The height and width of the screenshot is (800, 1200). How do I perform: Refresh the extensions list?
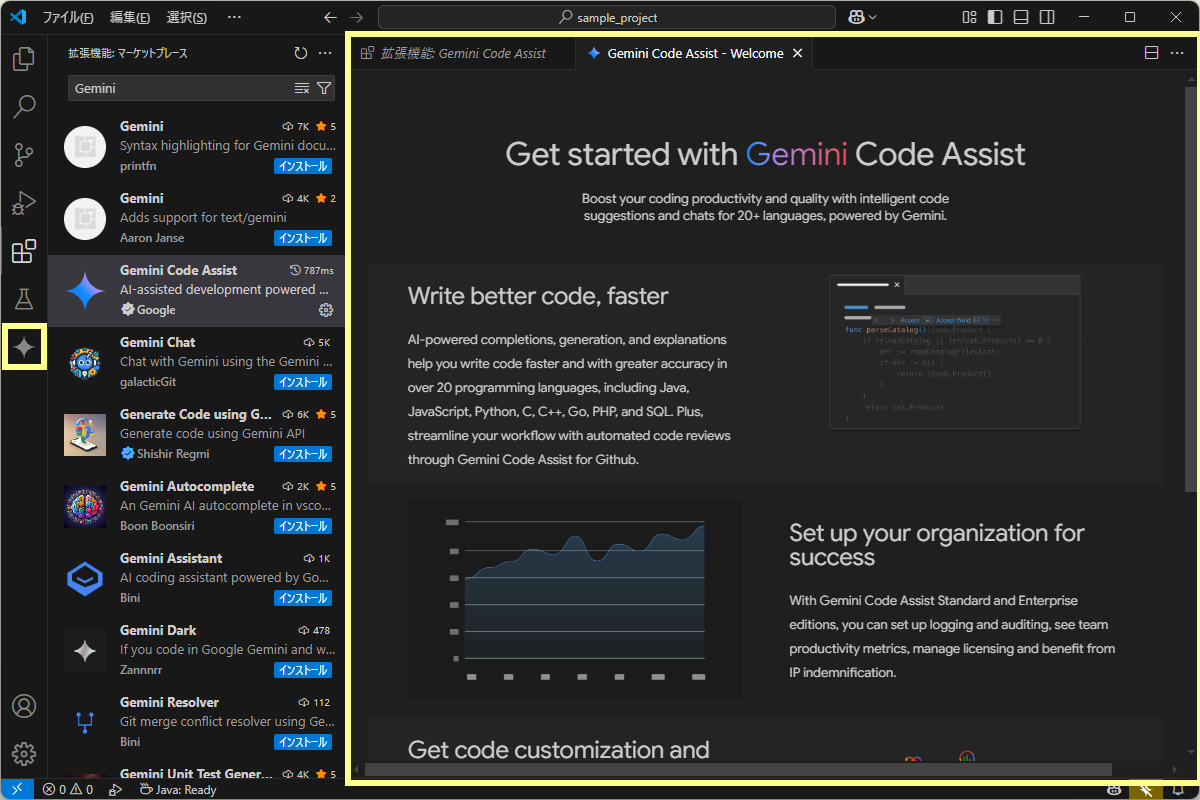(300, 54)
